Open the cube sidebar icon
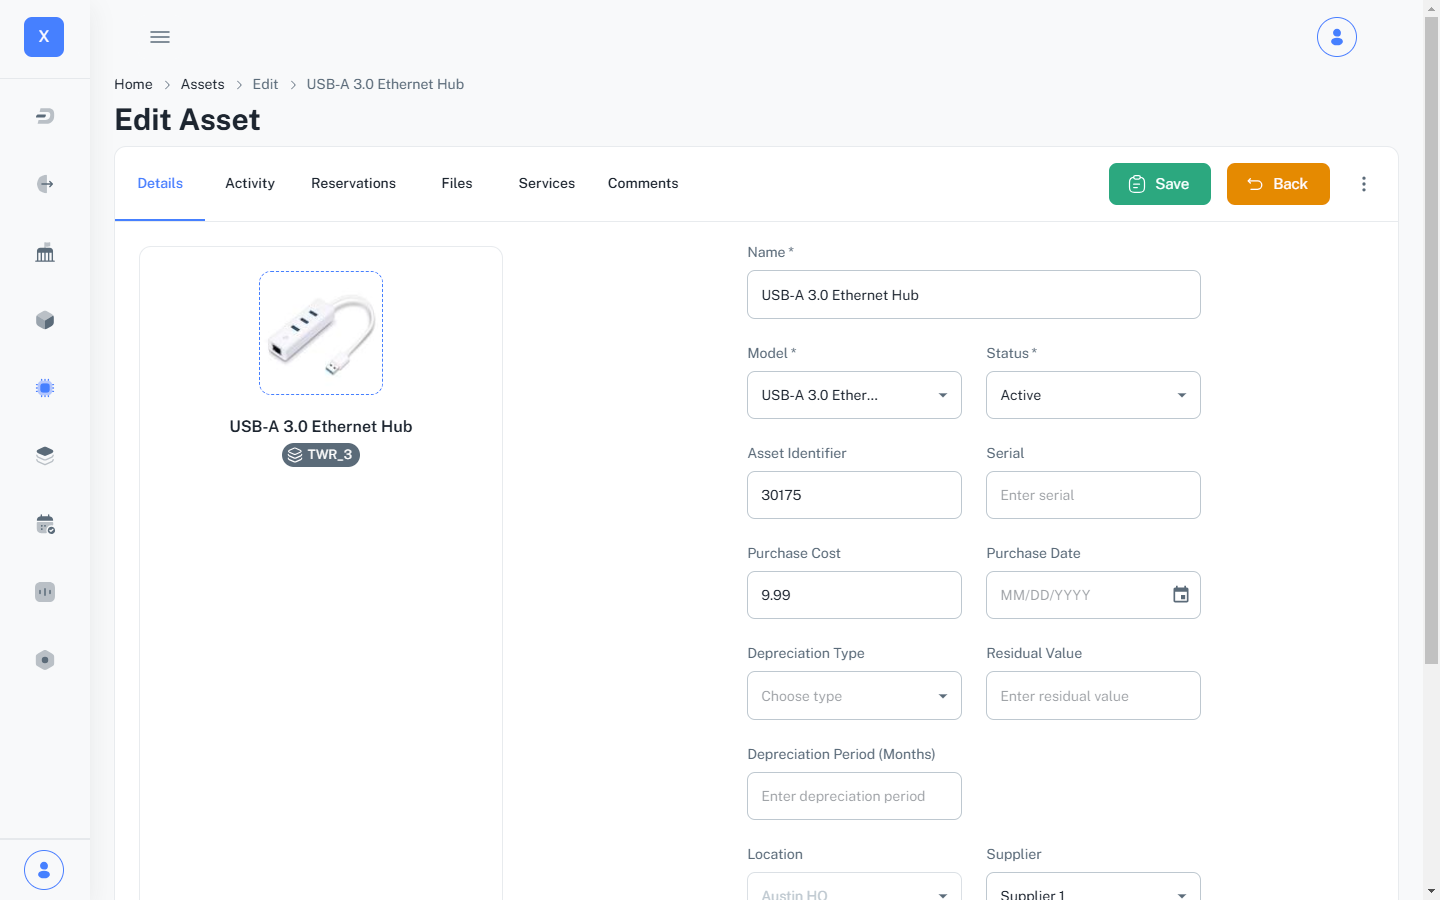Viewport: 1440px width, 900px height. click(45, 320)
